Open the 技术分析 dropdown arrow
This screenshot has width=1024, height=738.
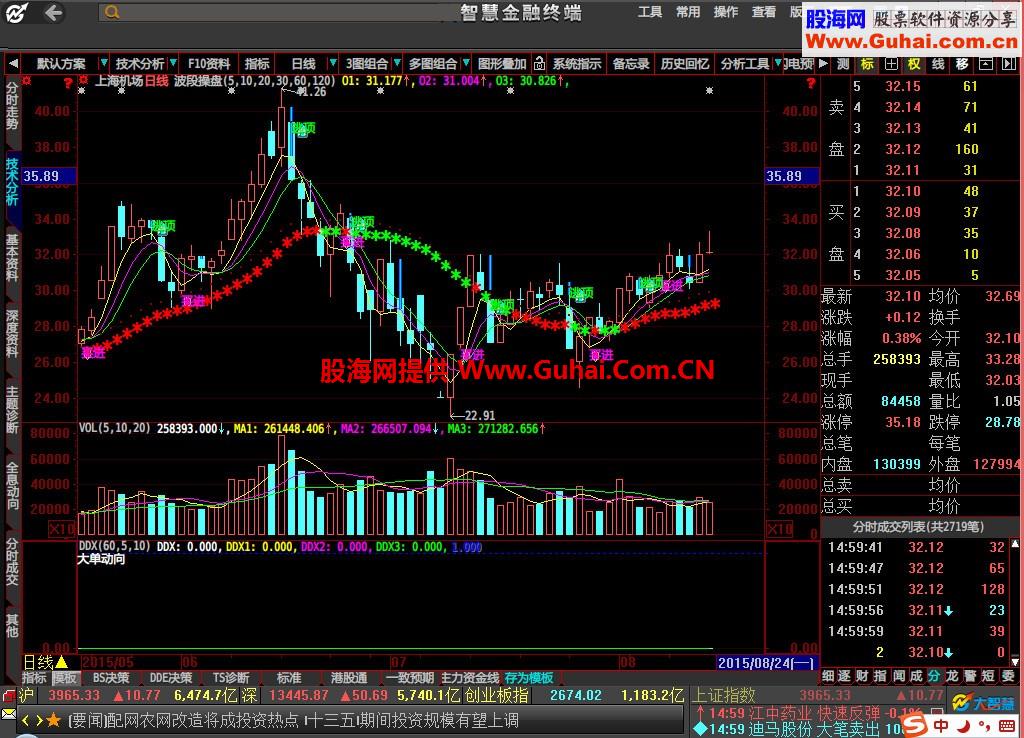click(x=172, y=63)
